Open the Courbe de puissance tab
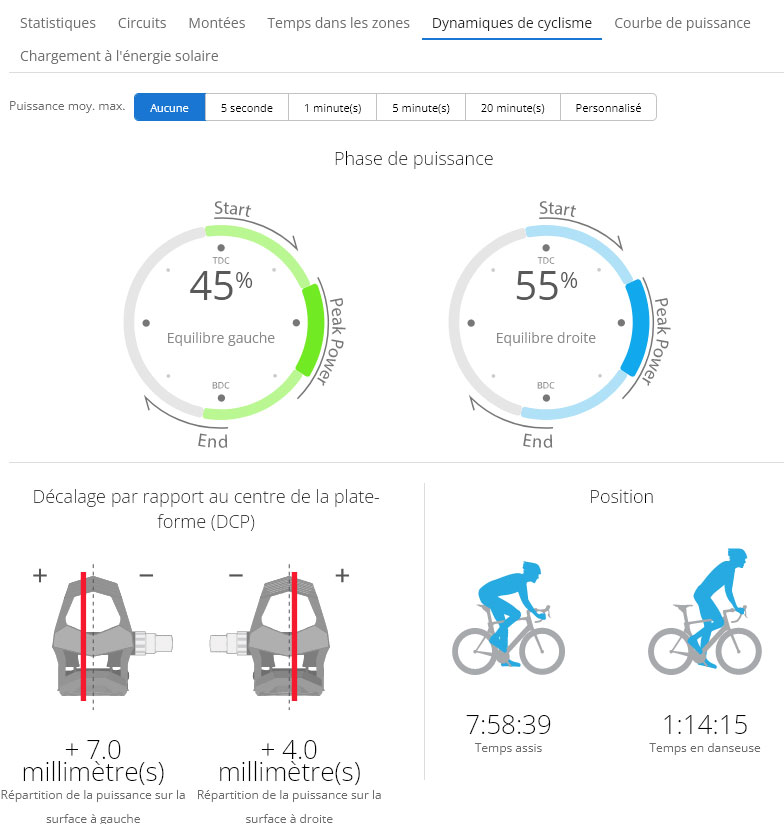The height and width of the screenshot is (824, 784). [682, 23]
